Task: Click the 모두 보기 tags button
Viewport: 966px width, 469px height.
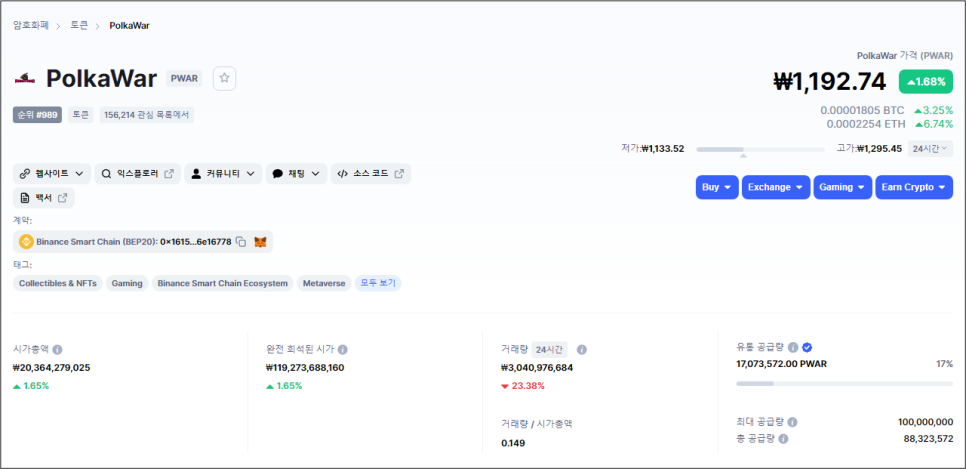Action: coord(378,283)
